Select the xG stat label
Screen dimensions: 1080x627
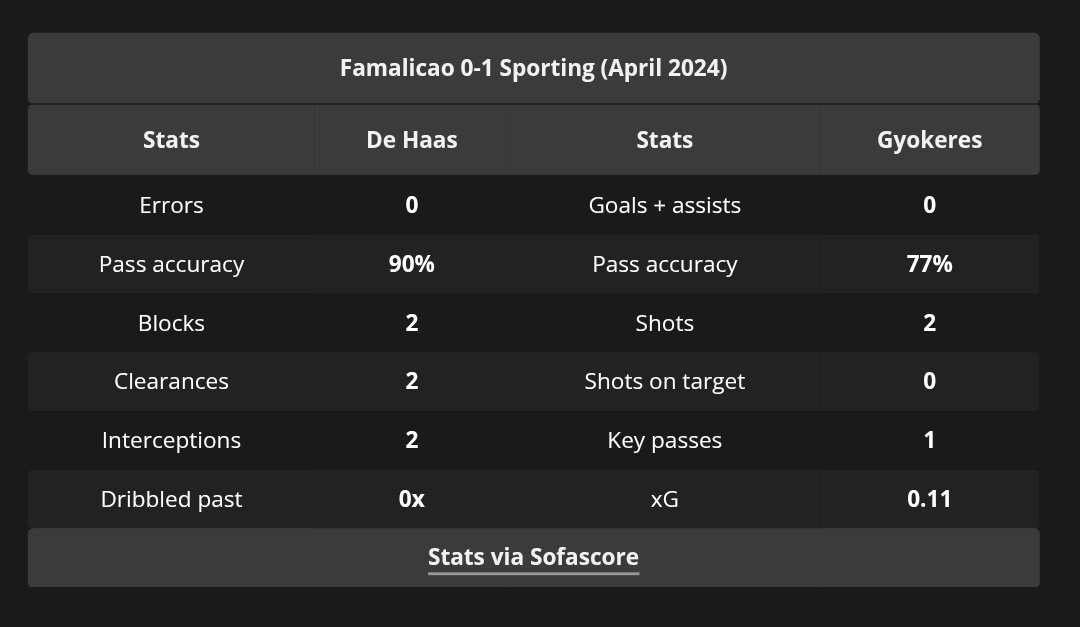tap(664, 499)
